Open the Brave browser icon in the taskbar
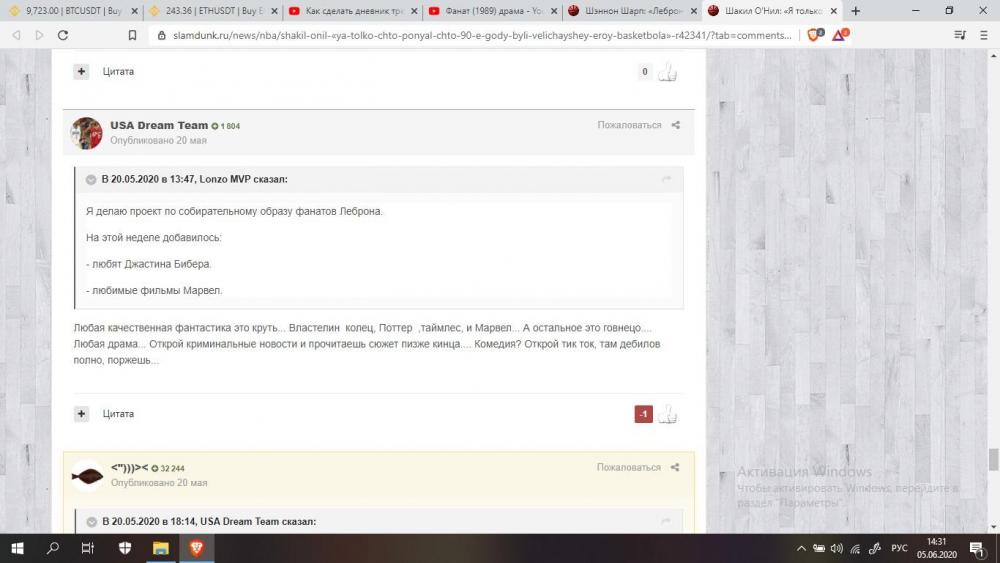This screenshot has height=563, width=1000. 194,547
